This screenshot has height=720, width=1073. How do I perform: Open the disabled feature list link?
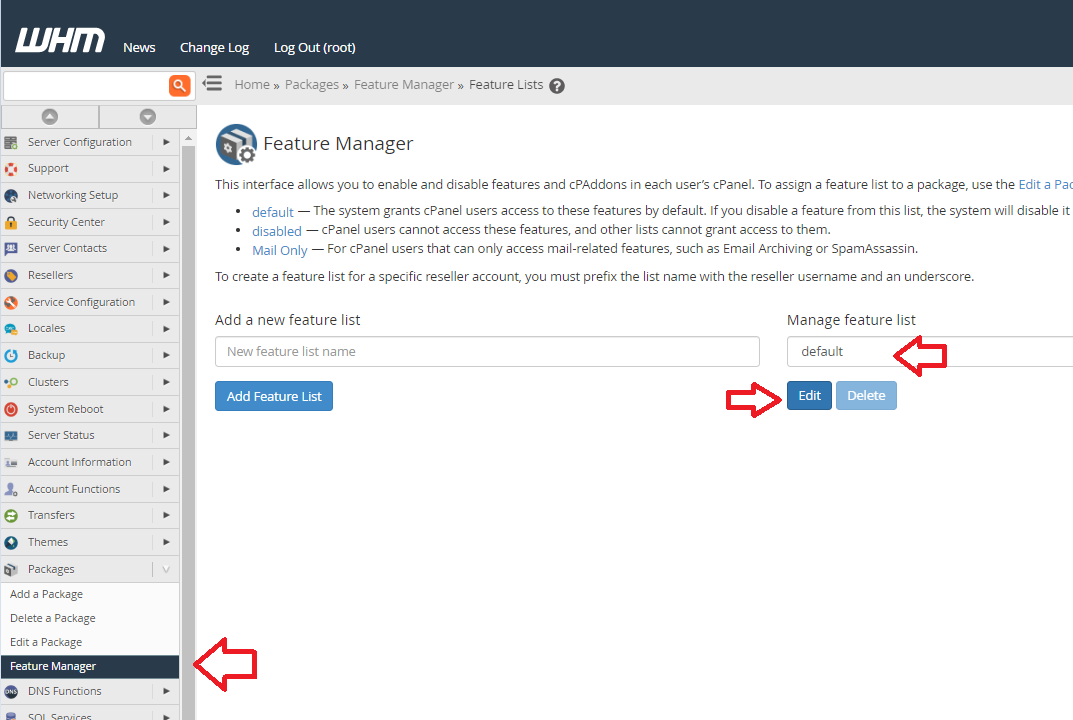(x=276, y=231)
